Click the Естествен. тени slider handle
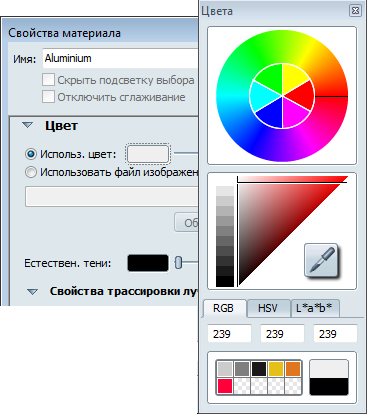This screenshot has width=367, height=414. tap(179, 263)
